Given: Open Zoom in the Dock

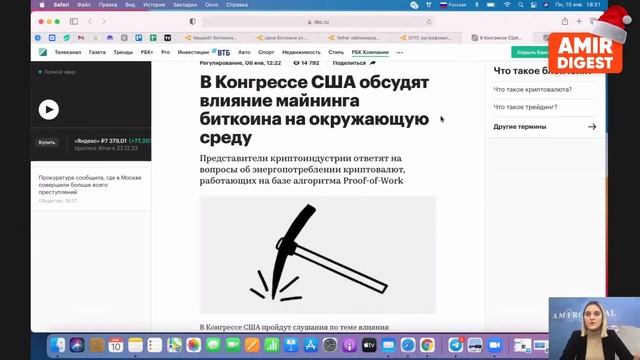Looking at the screenshot, I should pos(494,345).
